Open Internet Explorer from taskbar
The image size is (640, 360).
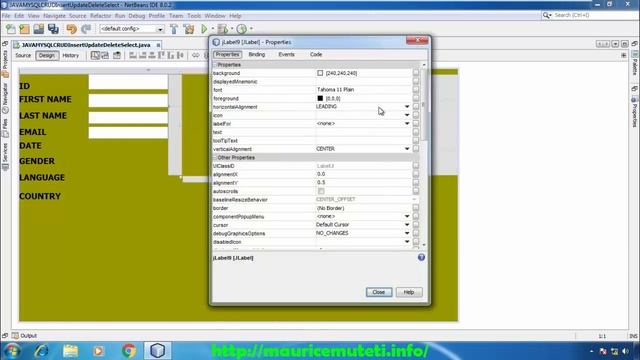click(42, 351)
